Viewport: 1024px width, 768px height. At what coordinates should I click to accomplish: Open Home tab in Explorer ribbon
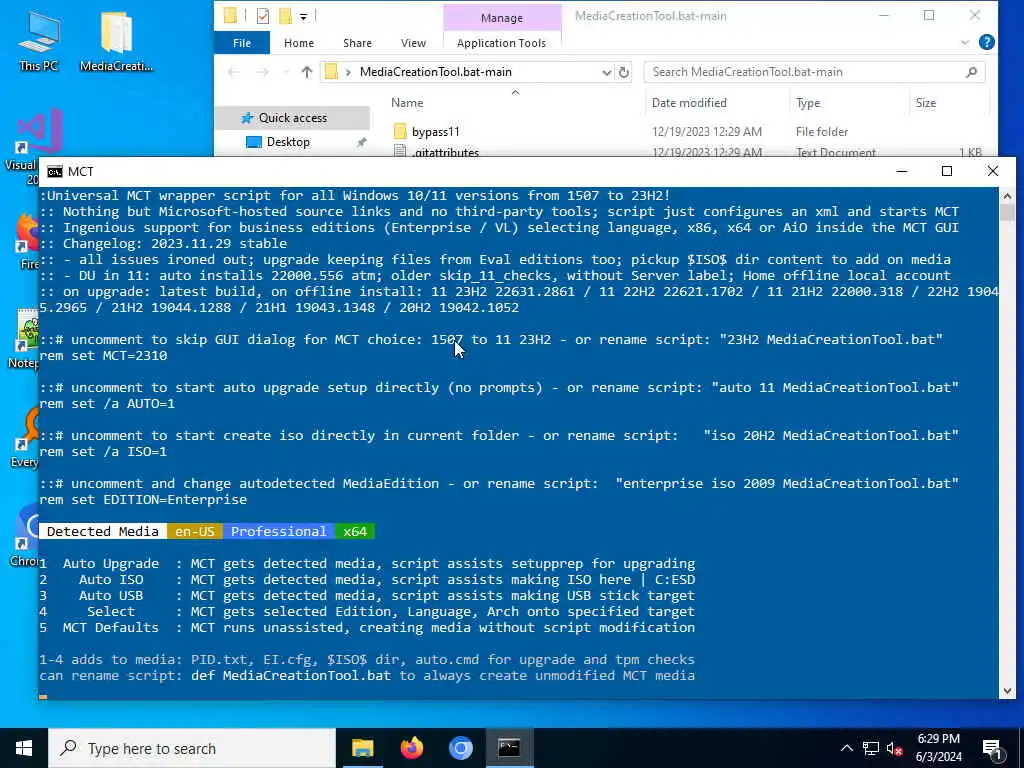point(299,43)
